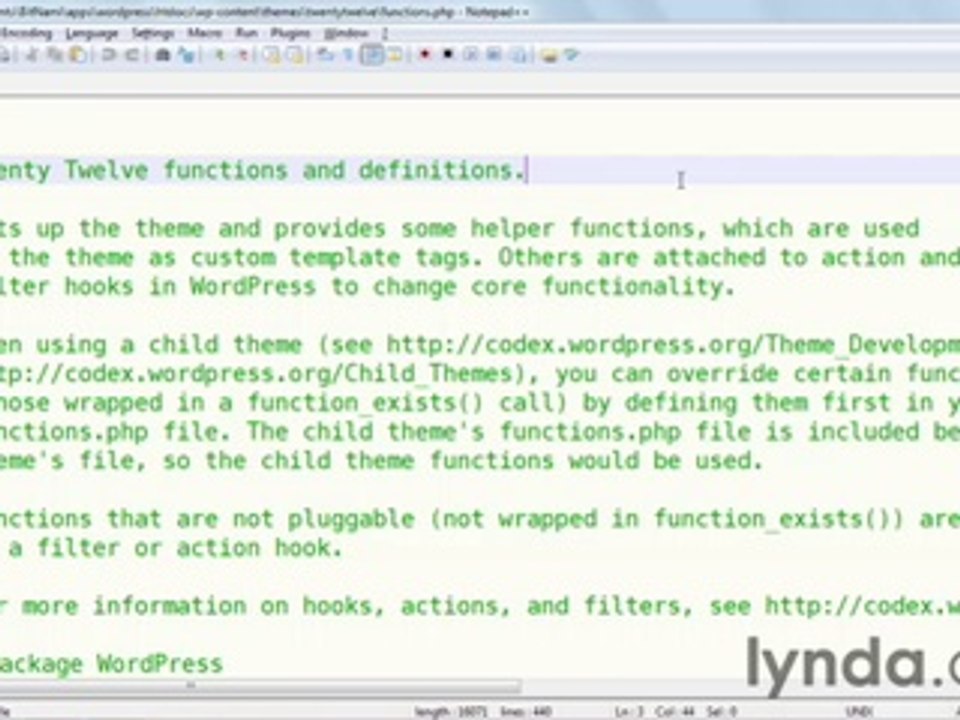Toggle synchronized vertical scrolling icon
The width and height of the screenshot is (960, 720).
271,55
